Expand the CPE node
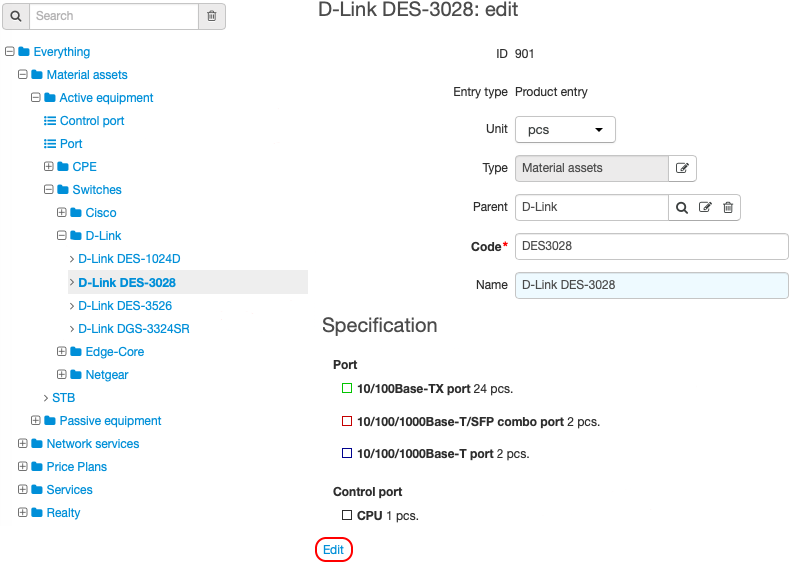Screen dimensions: 792x564 (x=48, y=167)
